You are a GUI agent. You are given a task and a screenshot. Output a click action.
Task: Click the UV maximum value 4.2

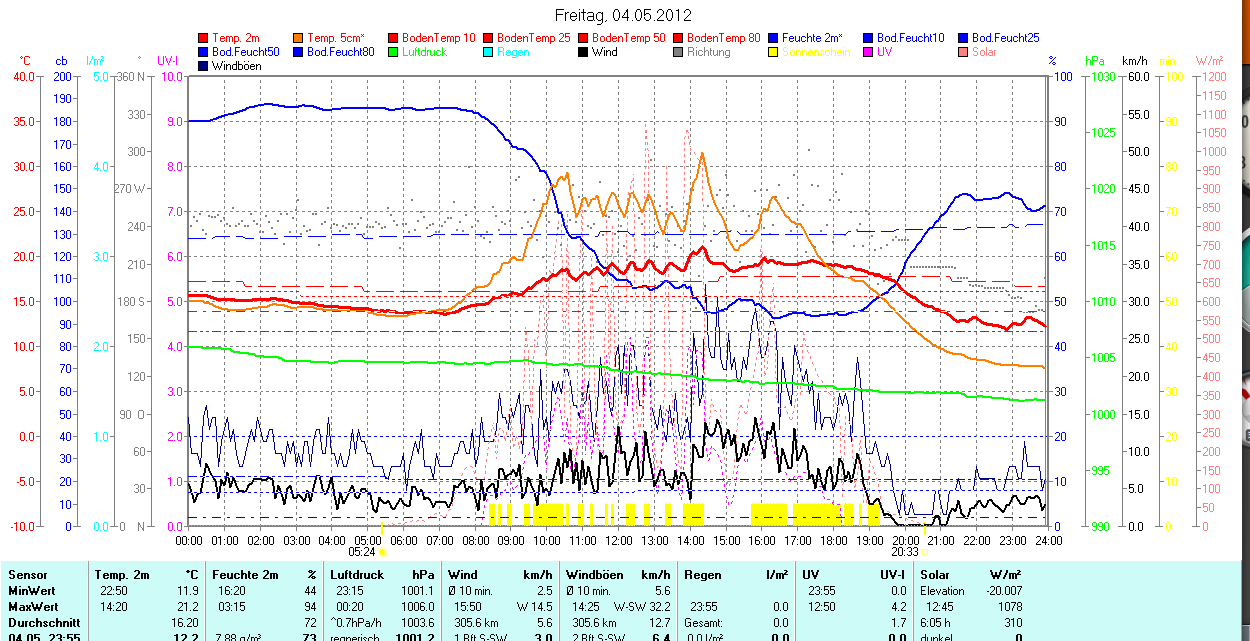(x=898, y=607)
